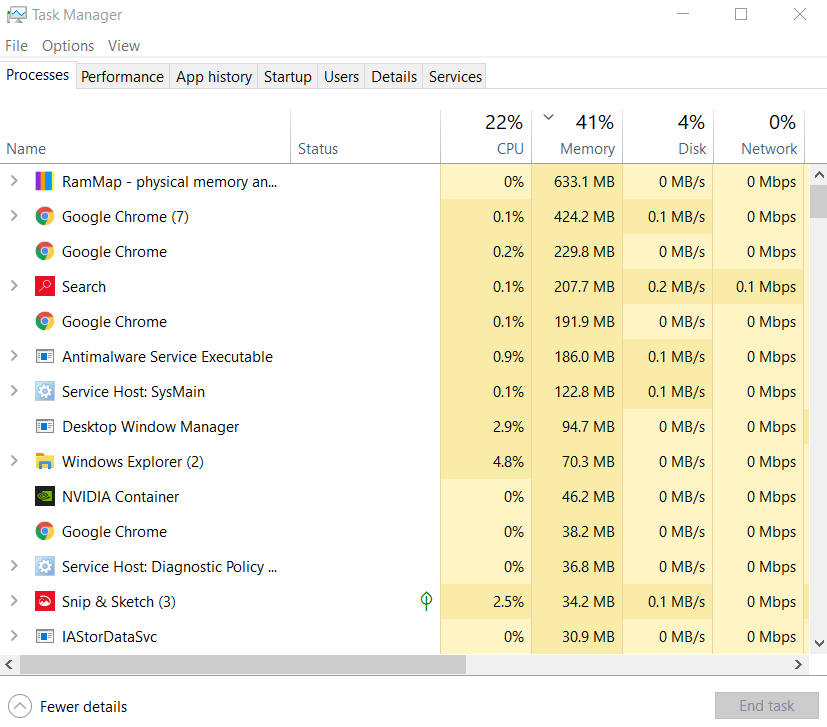This screenshot has height=727, width=827.
Task: Click the Snip & Sketch app icon
Action: (x=44, y=601)
